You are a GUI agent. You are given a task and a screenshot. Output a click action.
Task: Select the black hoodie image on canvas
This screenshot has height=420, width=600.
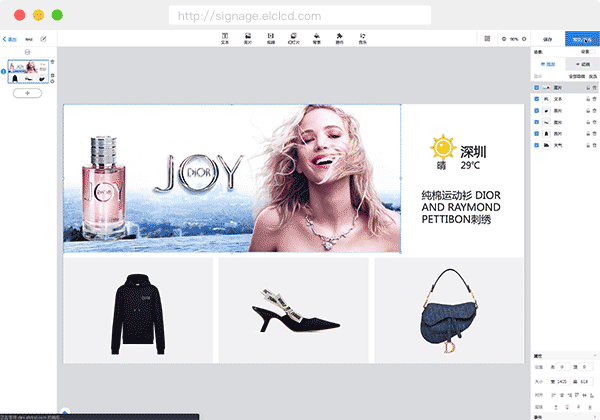coord(138,310)
